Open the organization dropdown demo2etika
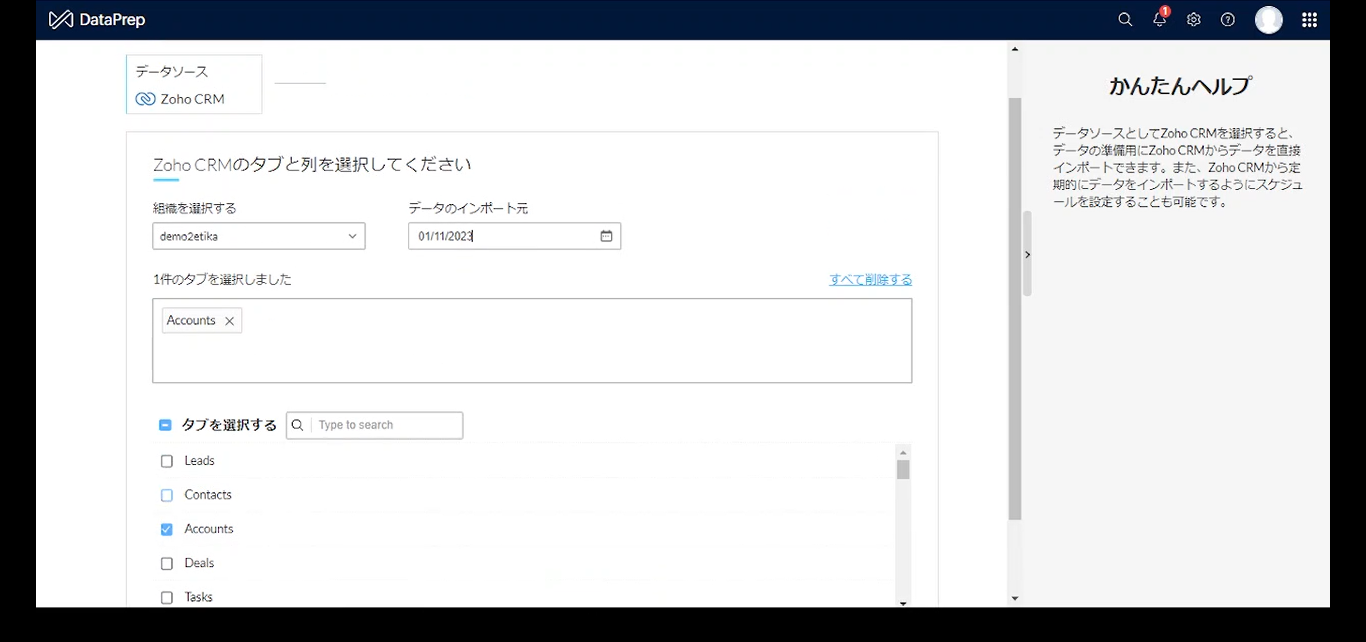 pyautogui.click(x=259, y=236)
